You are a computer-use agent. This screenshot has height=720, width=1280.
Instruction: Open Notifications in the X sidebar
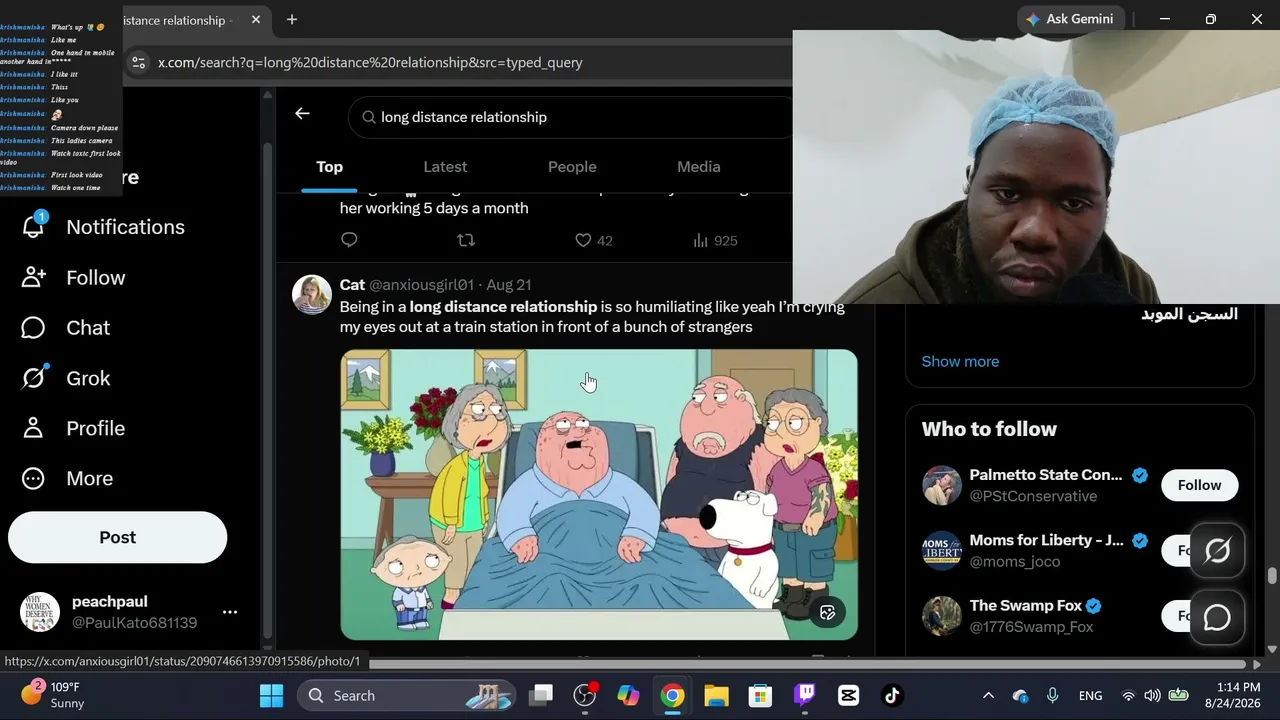tap(103, 227)
